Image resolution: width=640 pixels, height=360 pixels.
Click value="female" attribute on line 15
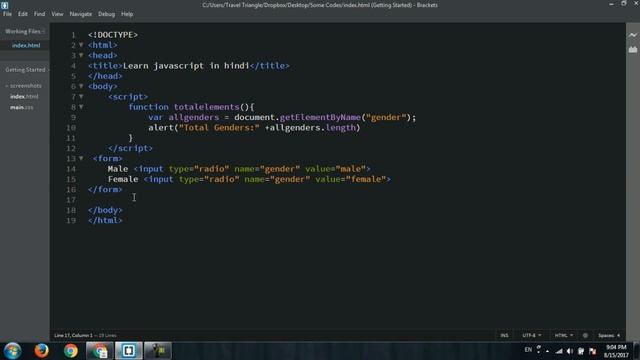click(x=351, y=179)
